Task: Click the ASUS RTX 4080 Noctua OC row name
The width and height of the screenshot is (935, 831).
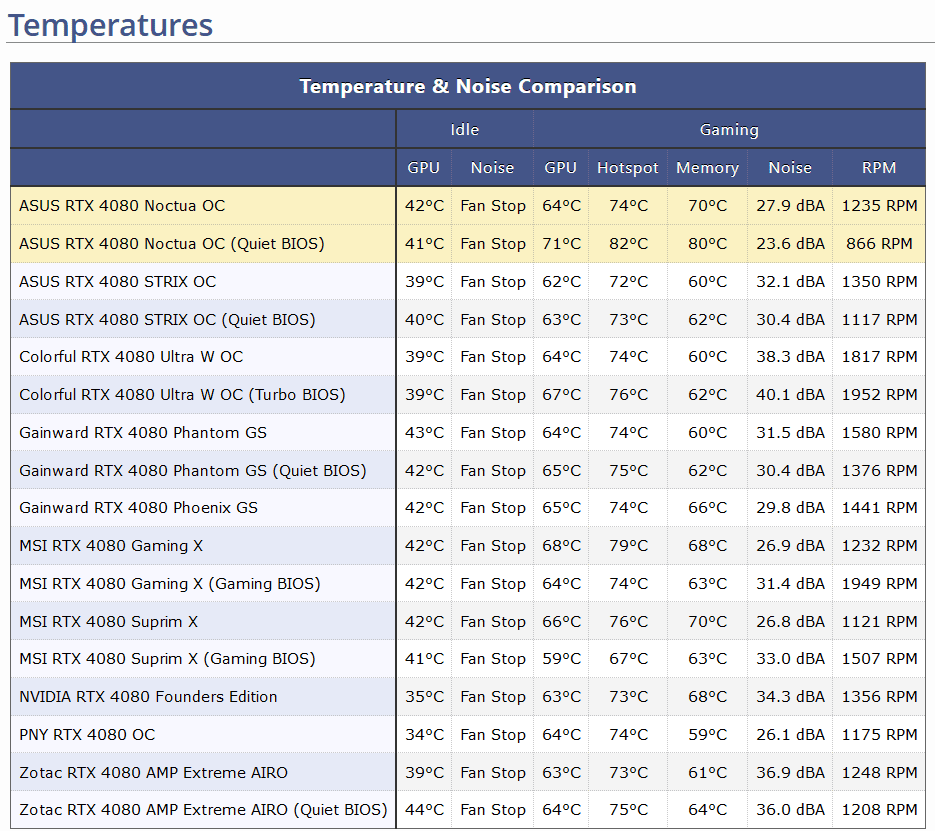Action: 122,206
